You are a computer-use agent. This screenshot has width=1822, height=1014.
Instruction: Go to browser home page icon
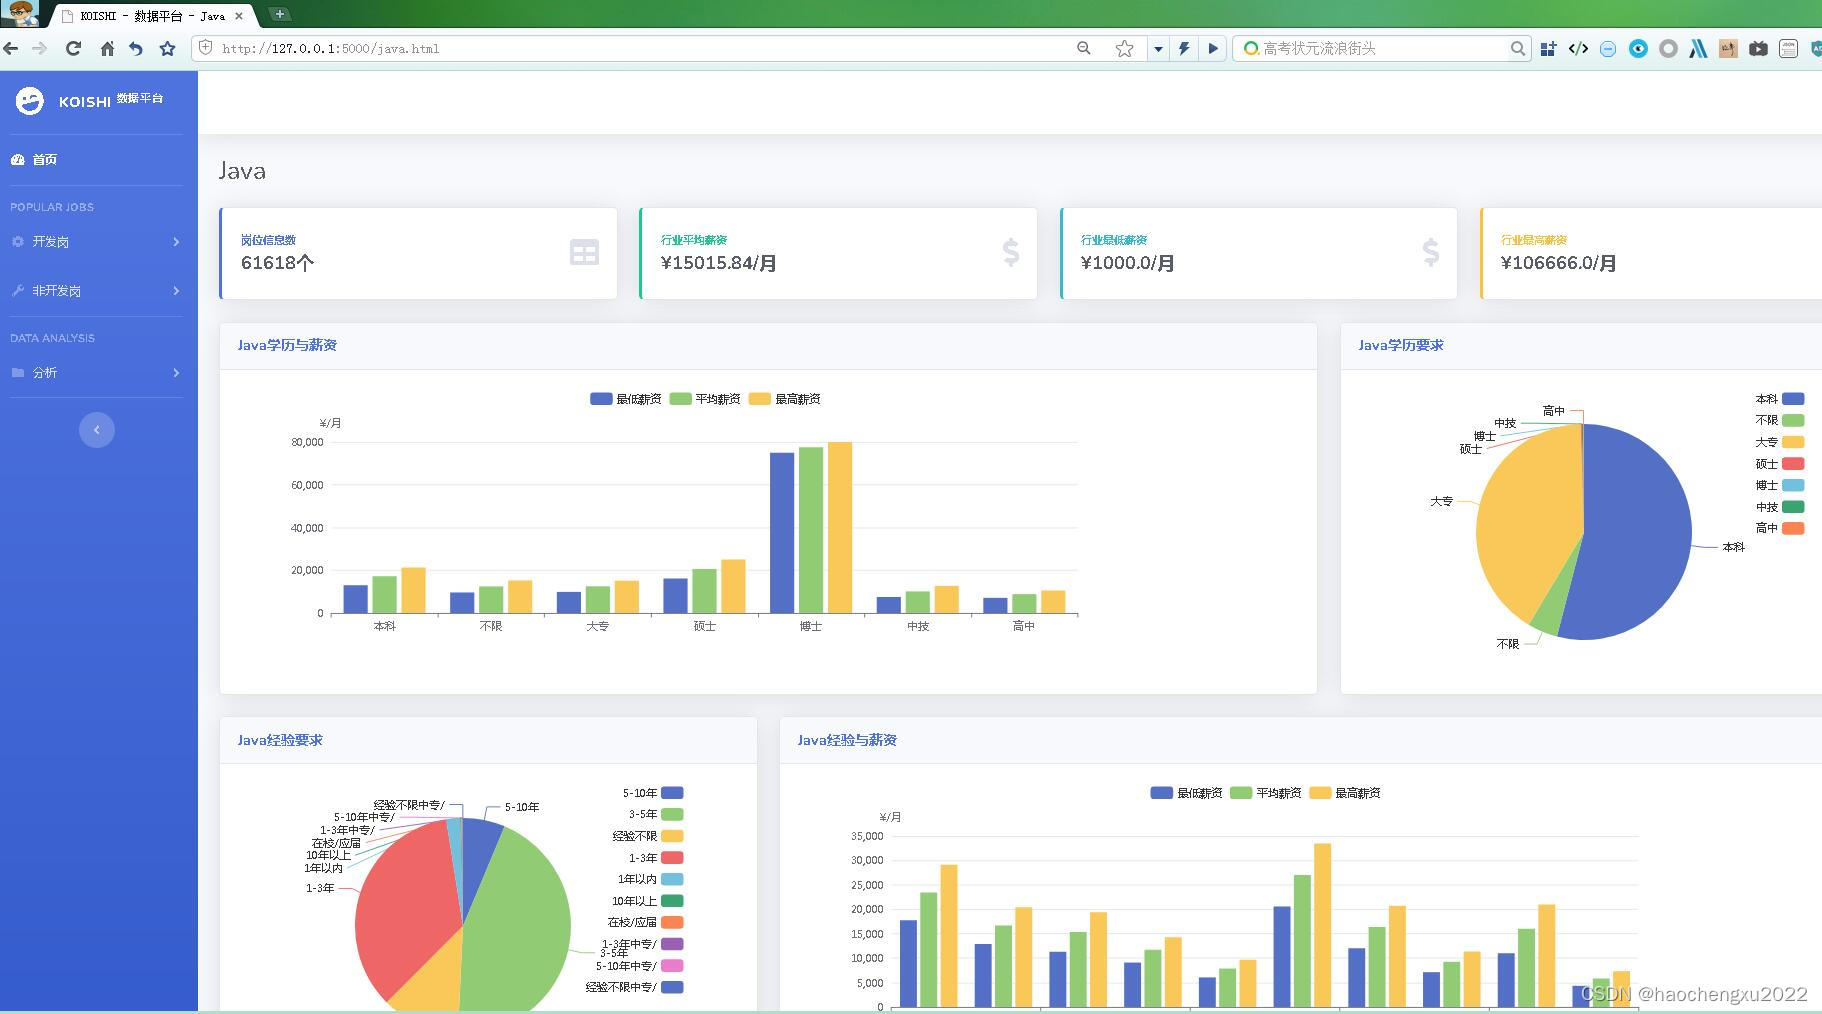(x=107, y=48)
